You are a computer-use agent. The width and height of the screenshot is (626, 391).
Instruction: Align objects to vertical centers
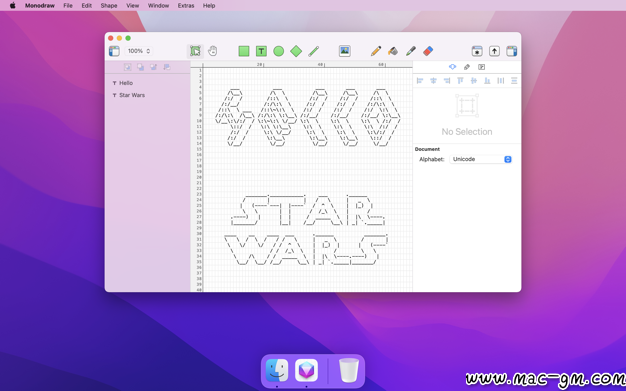474,81
